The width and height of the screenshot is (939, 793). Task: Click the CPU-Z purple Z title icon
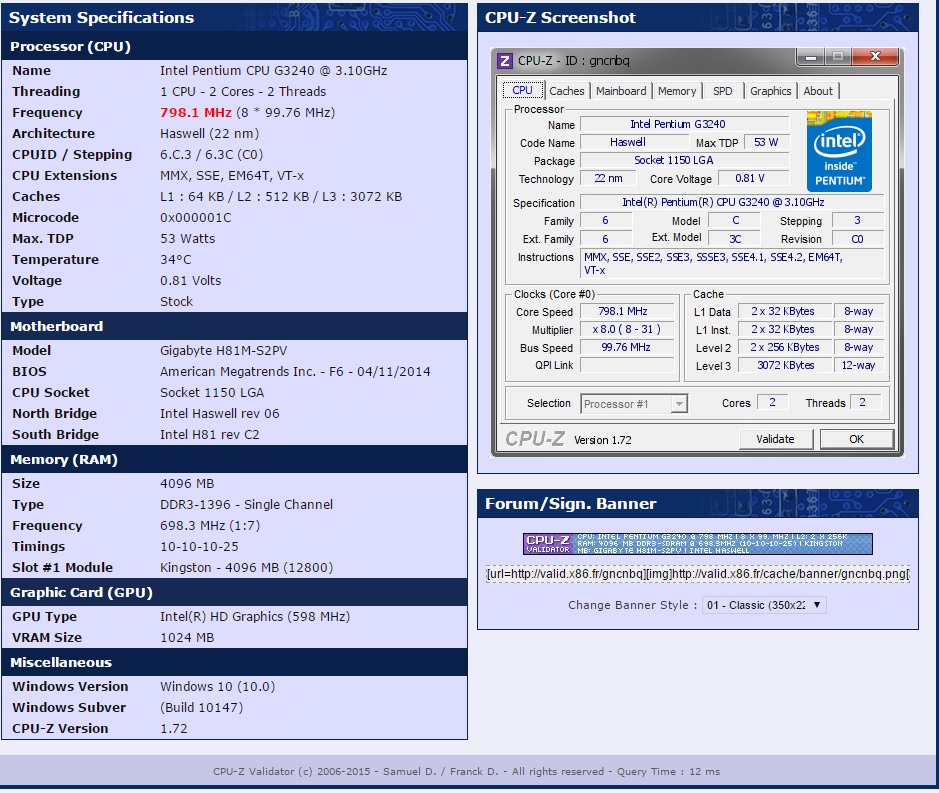click(506, 61)
